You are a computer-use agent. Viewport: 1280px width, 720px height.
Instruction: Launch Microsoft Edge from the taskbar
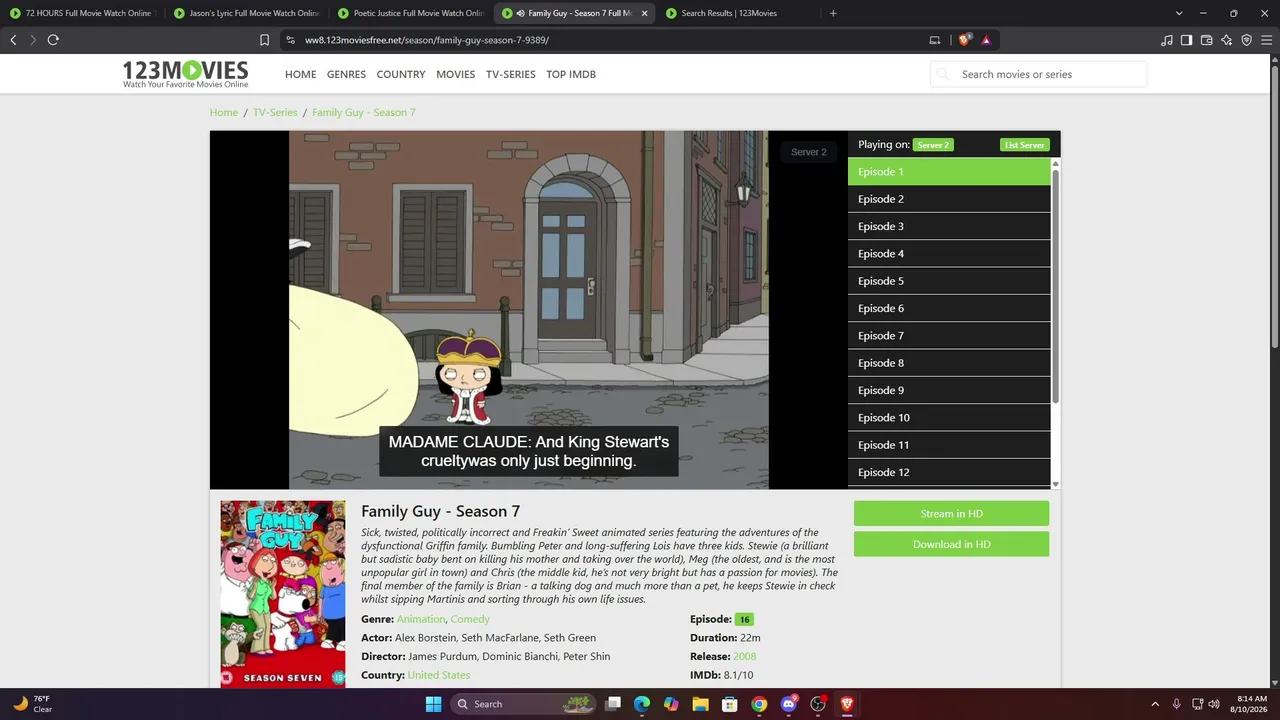(642, 704)
